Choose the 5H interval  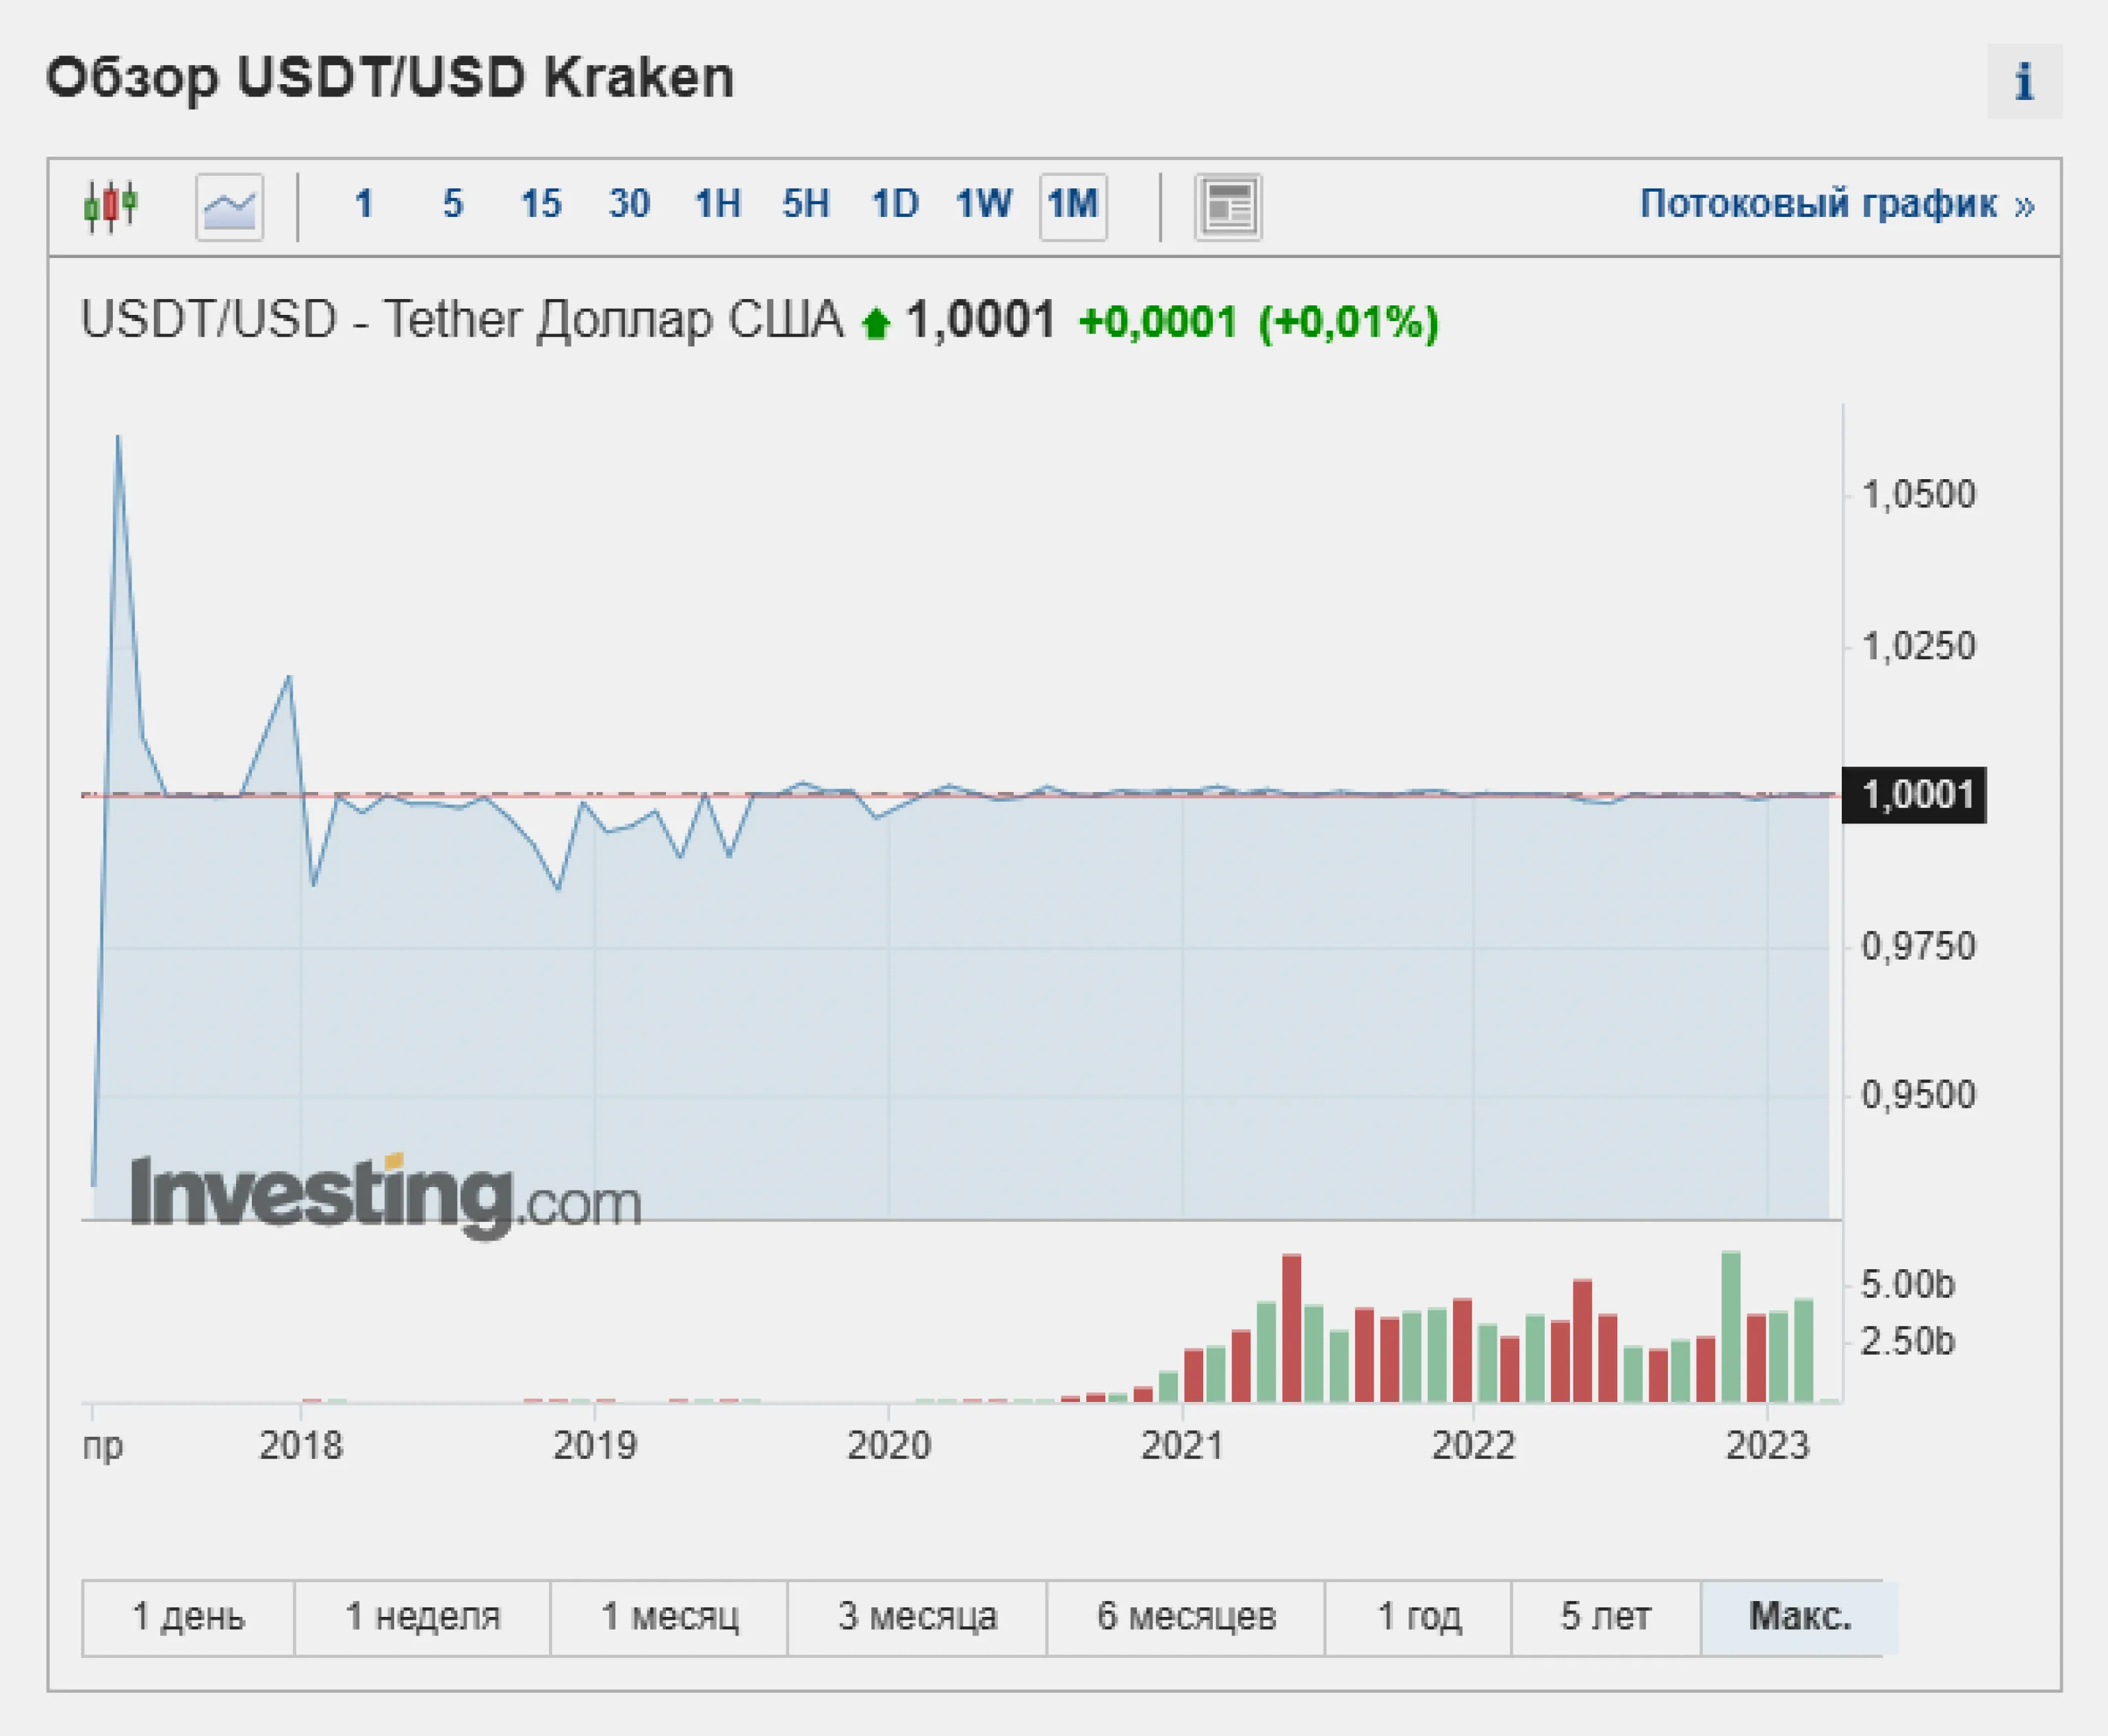(x=806, y=205)
